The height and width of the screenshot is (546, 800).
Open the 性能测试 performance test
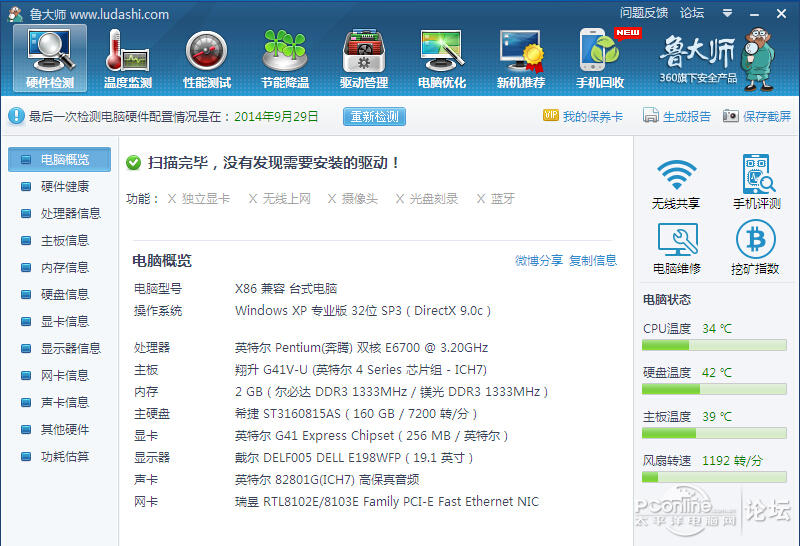[206, 58]
